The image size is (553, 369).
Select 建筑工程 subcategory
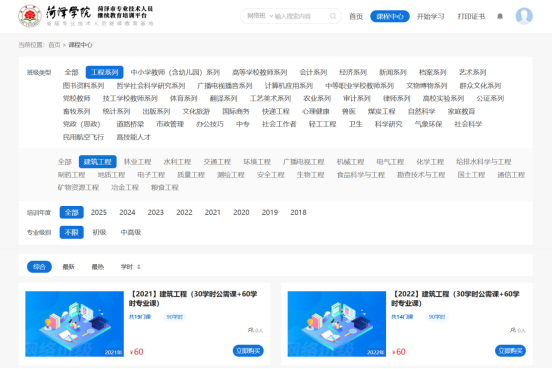98,162
